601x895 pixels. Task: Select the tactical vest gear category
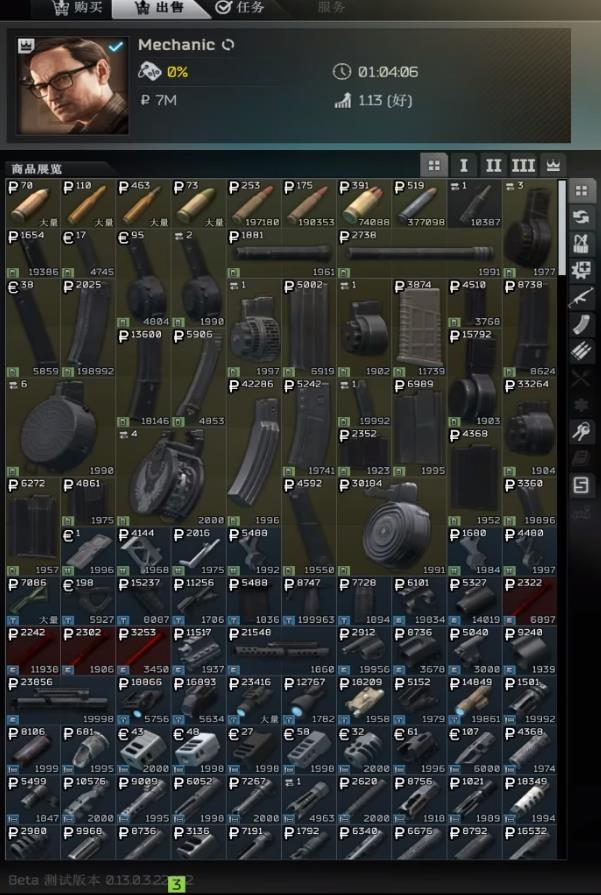(x=581, y=243)
